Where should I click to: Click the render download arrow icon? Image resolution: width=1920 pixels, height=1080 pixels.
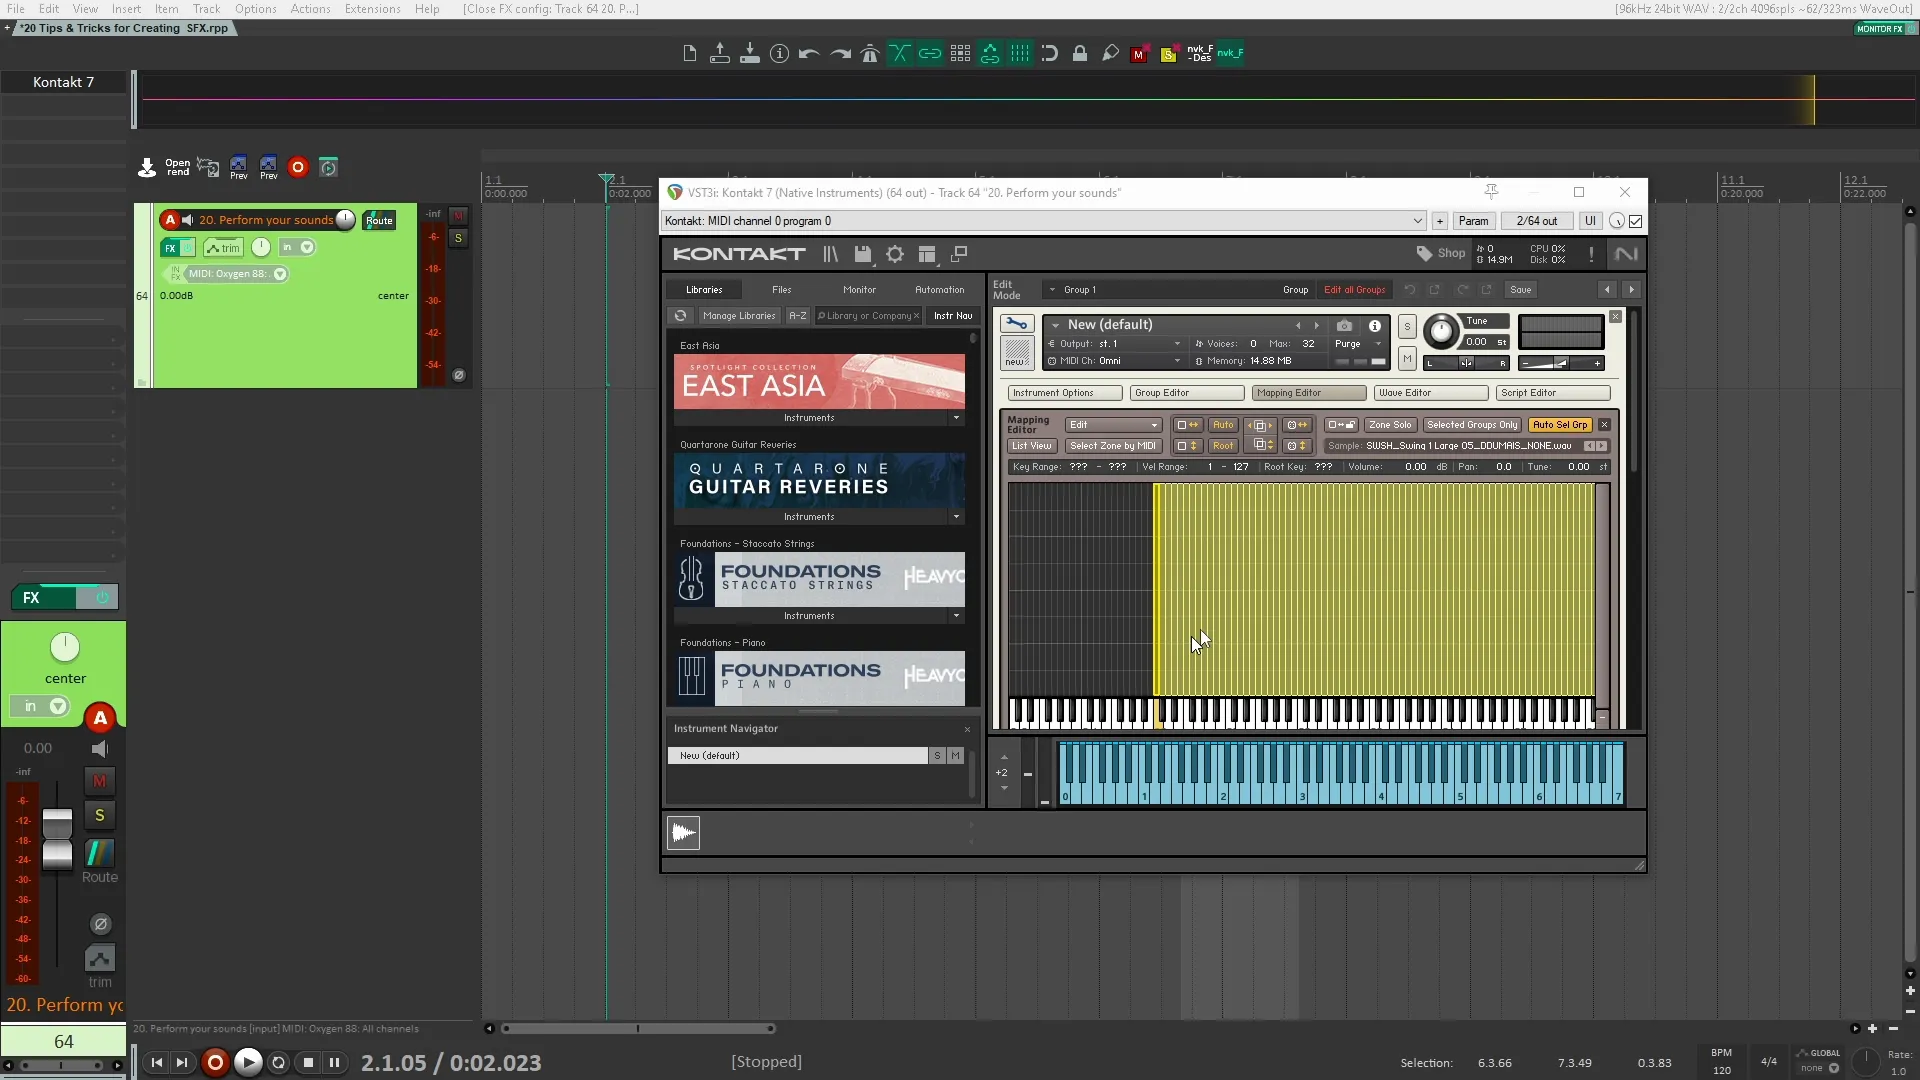pos(147,168)
